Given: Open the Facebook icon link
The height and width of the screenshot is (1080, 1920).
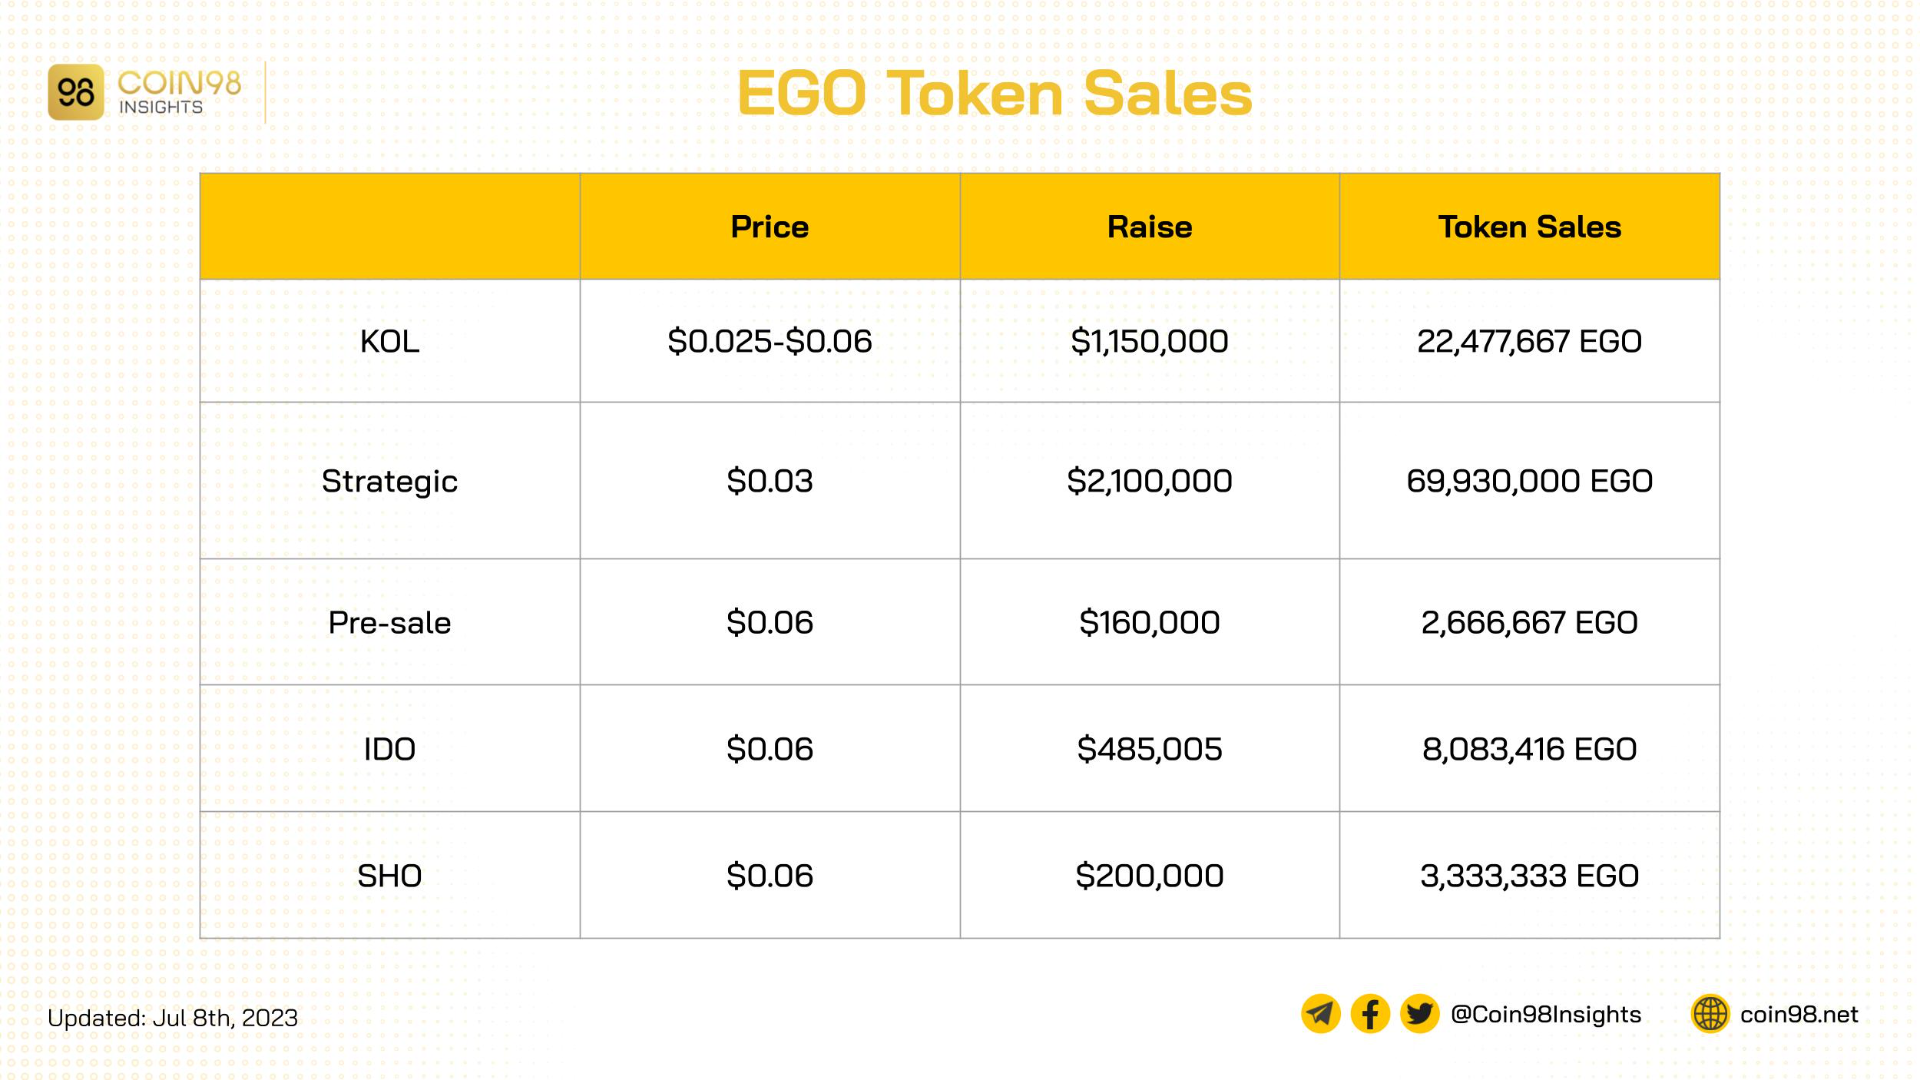Looking at the screenshot, I should [1370, 1014].
